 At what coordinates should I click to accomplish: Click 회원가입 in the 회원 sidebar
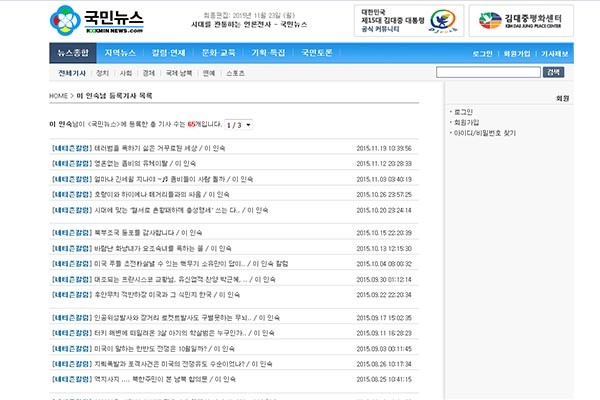466,122
